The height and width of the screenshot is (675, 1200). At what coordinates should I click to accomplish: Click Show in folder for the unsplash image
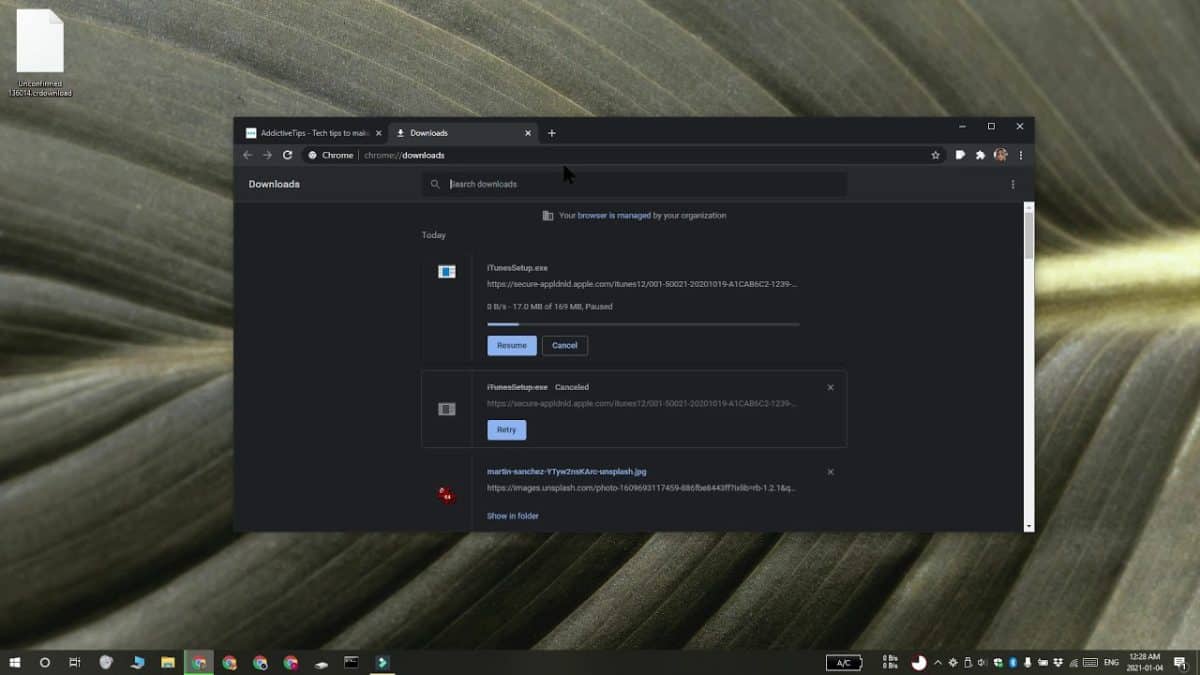513,516
